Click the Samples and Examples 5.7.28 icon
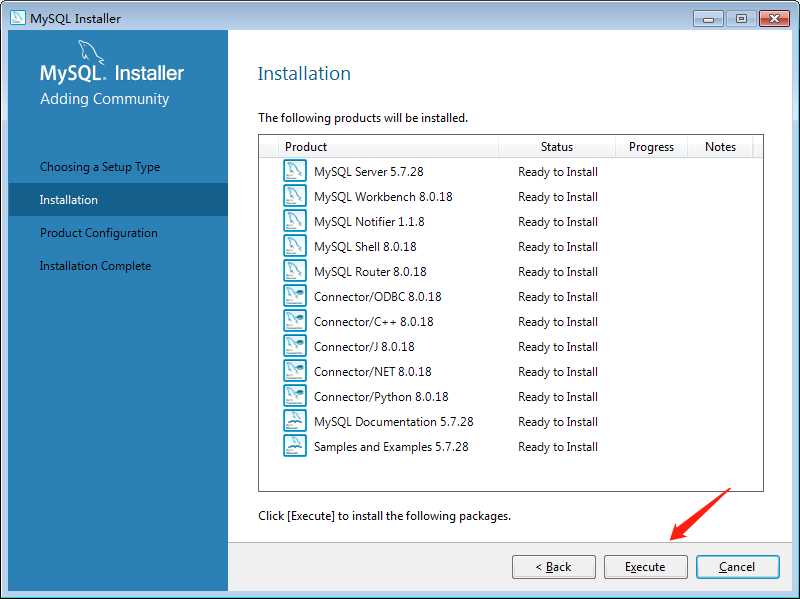 click(295, 446)
